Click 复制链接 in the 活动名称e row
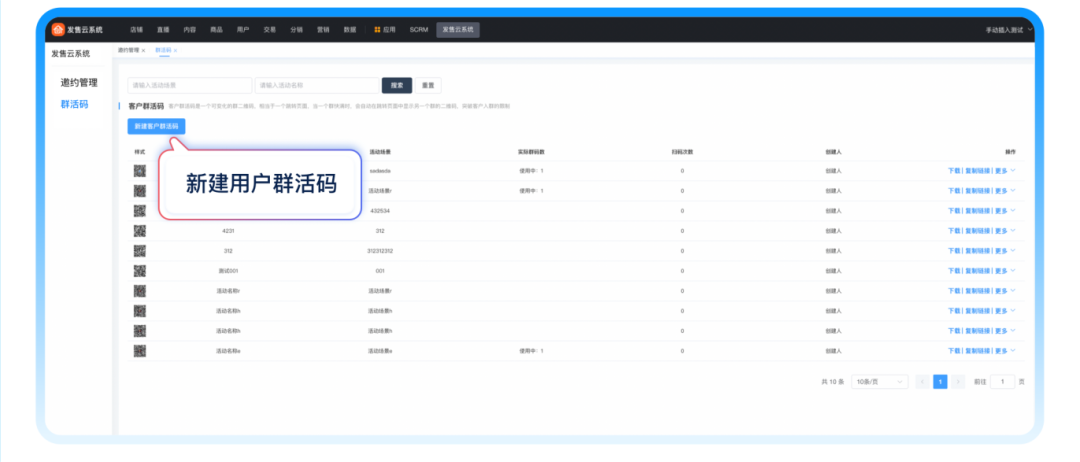Viewport: 1080px width, 462px height. (x=977, y=350)
